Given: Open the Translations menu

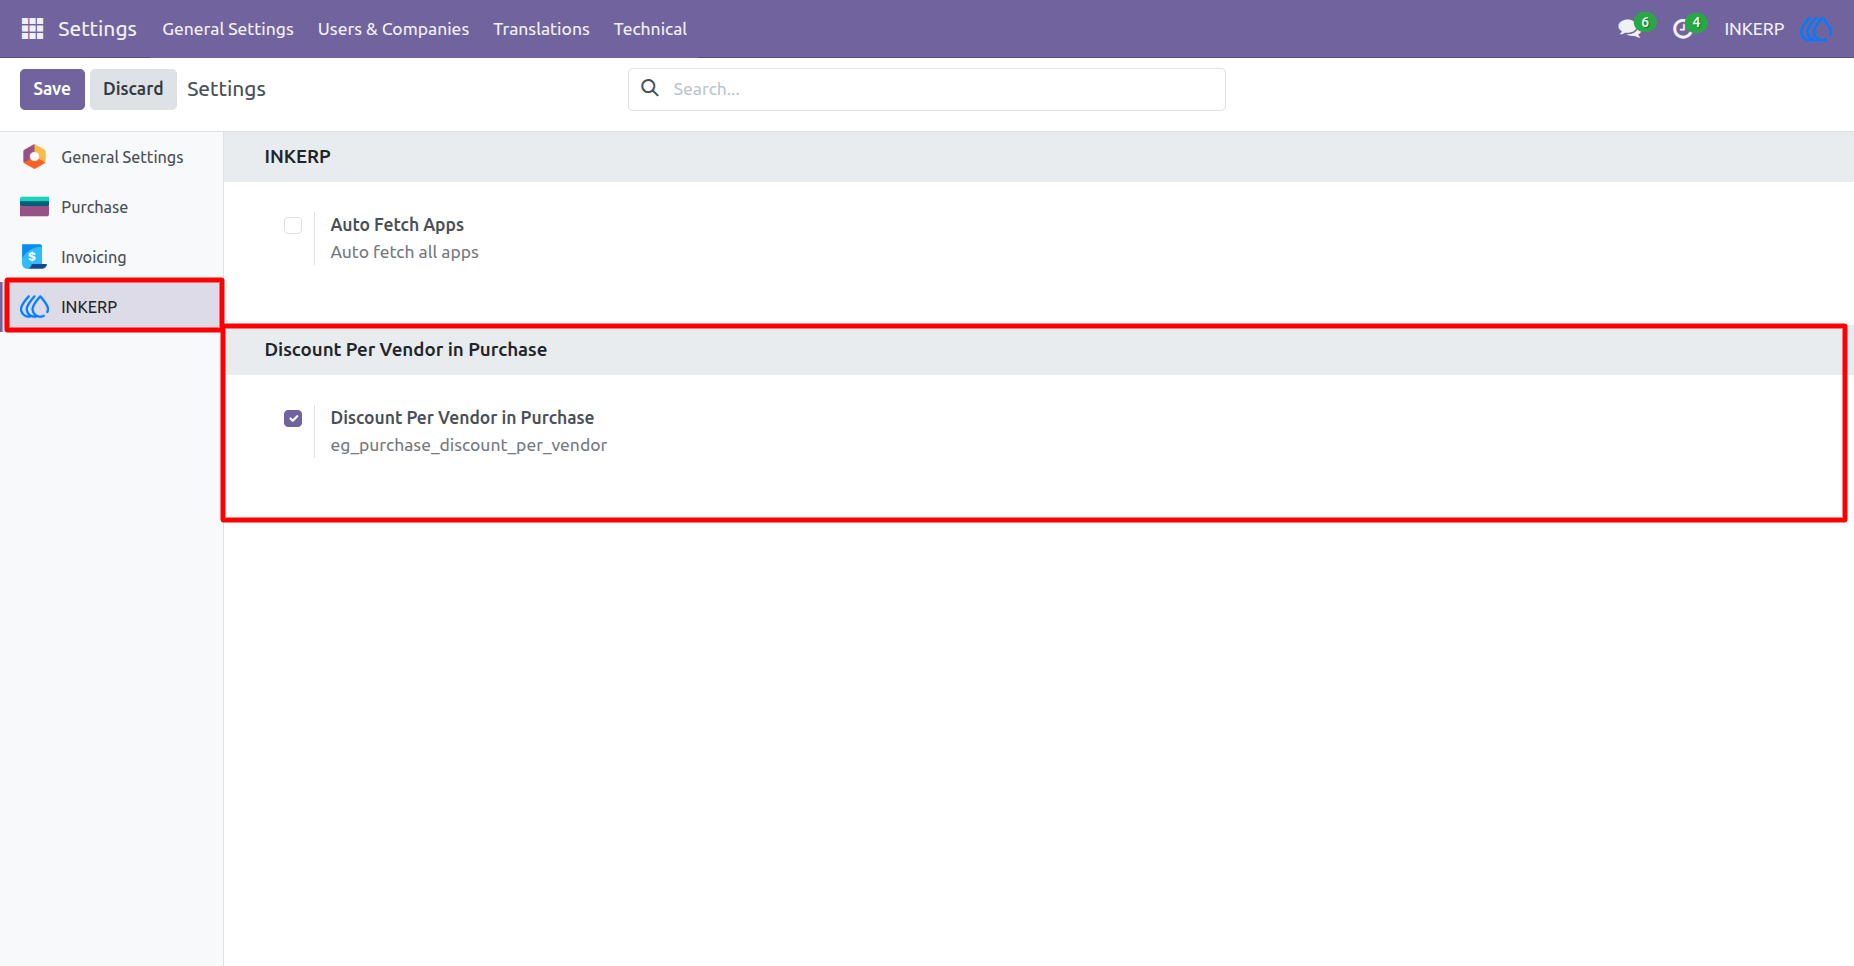Looking at the screenshot, I should (541, 29).
